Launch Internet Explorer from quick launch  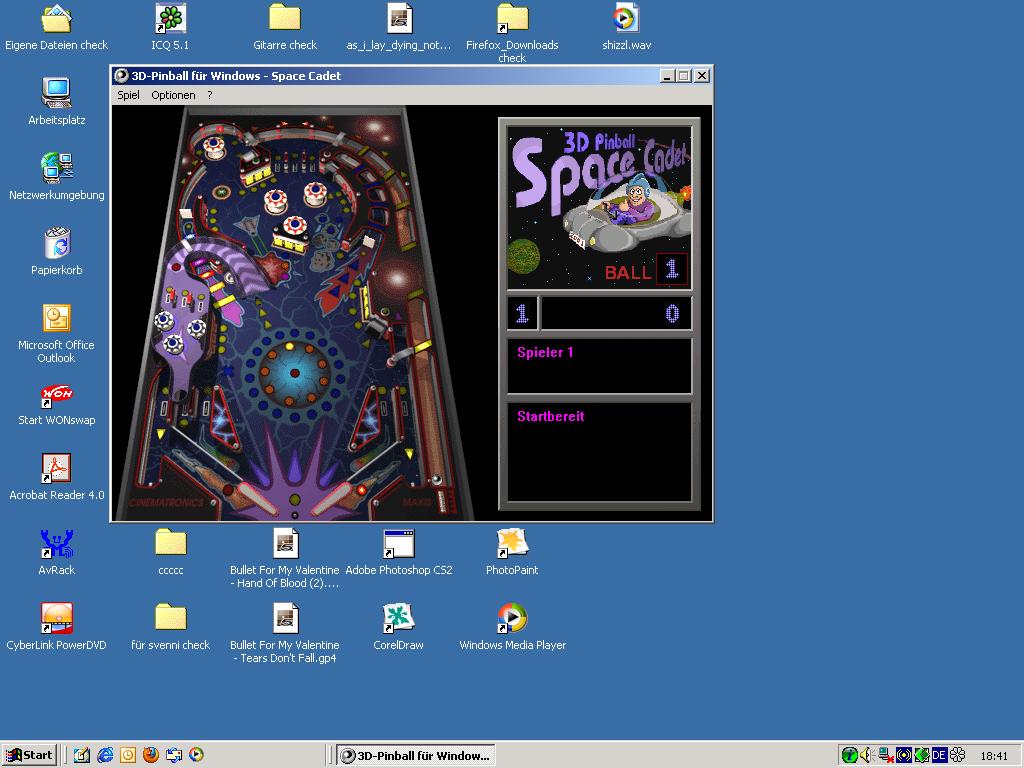104,756
